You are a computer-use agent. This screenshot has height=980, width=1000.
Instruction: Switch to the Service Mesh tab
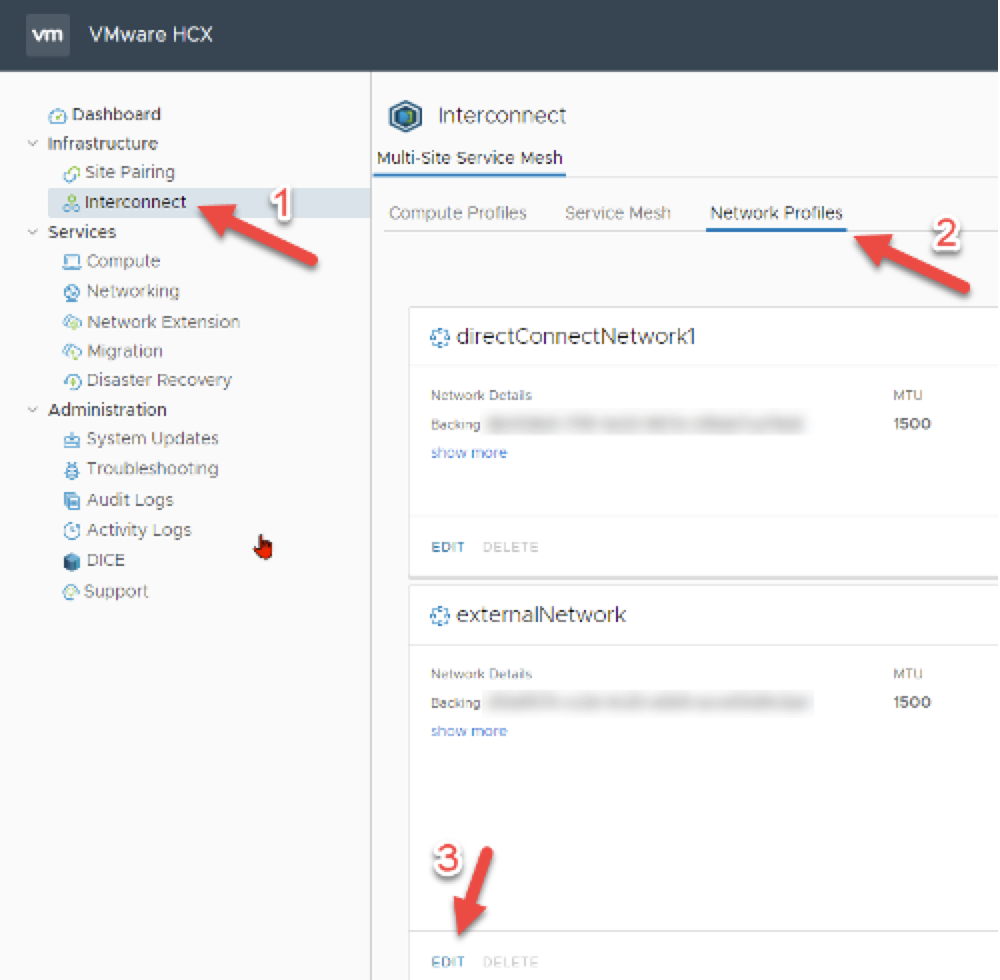pyautogui.click(x=617, y=213)
